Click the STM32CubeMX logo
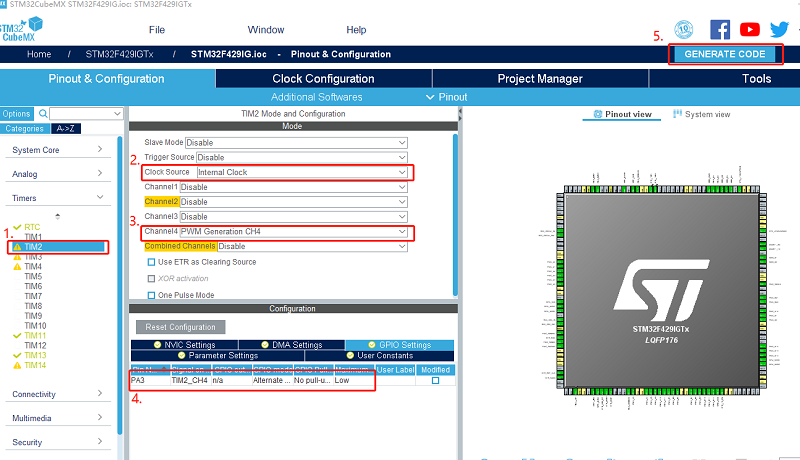 coord(24,29)
